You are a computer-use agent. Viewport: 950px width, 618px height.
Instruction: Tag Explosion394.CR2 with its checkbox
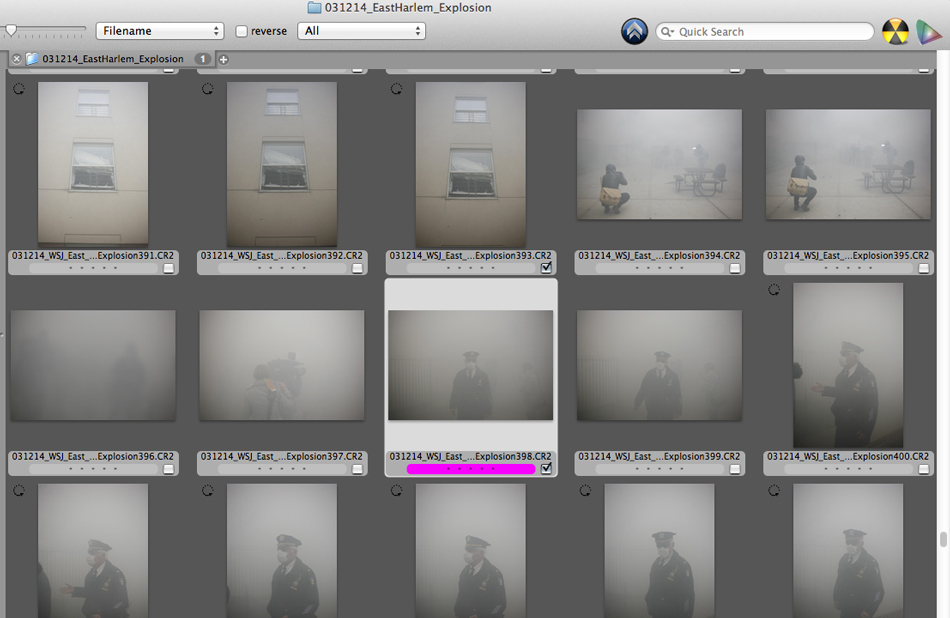[x=735, y=268]
